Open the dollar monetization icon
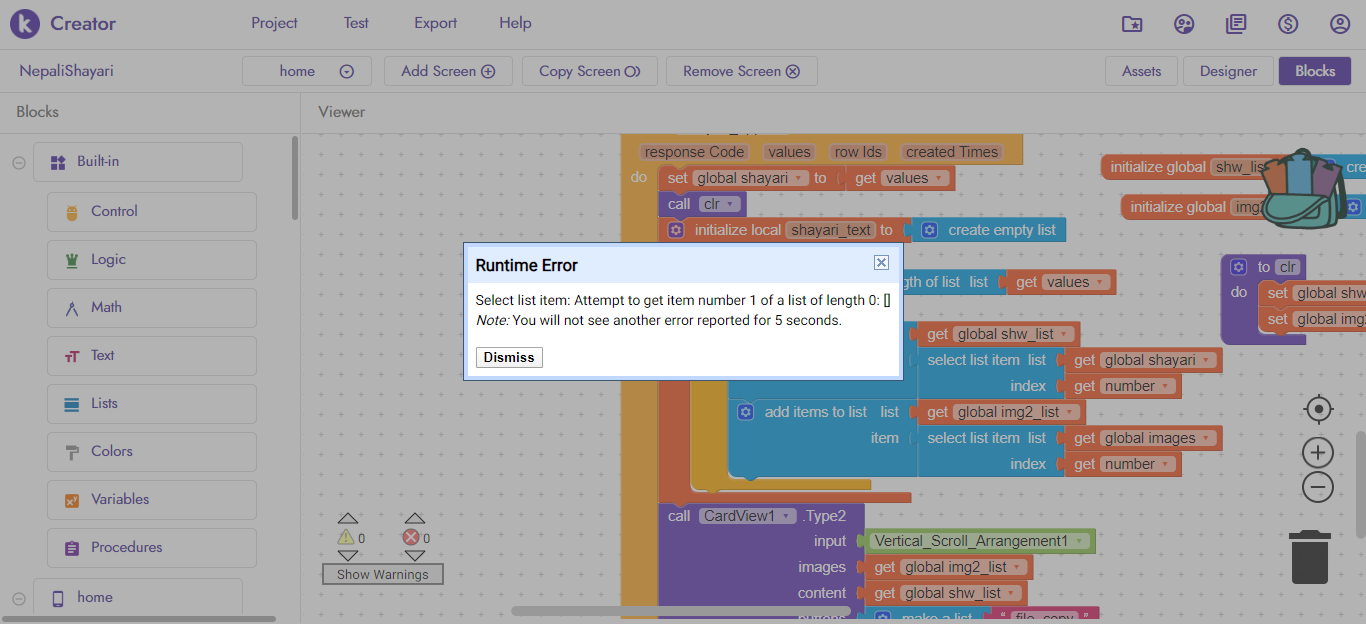Image resolution: width=1366 pixels, height=624 pixels. point(1288,24)
